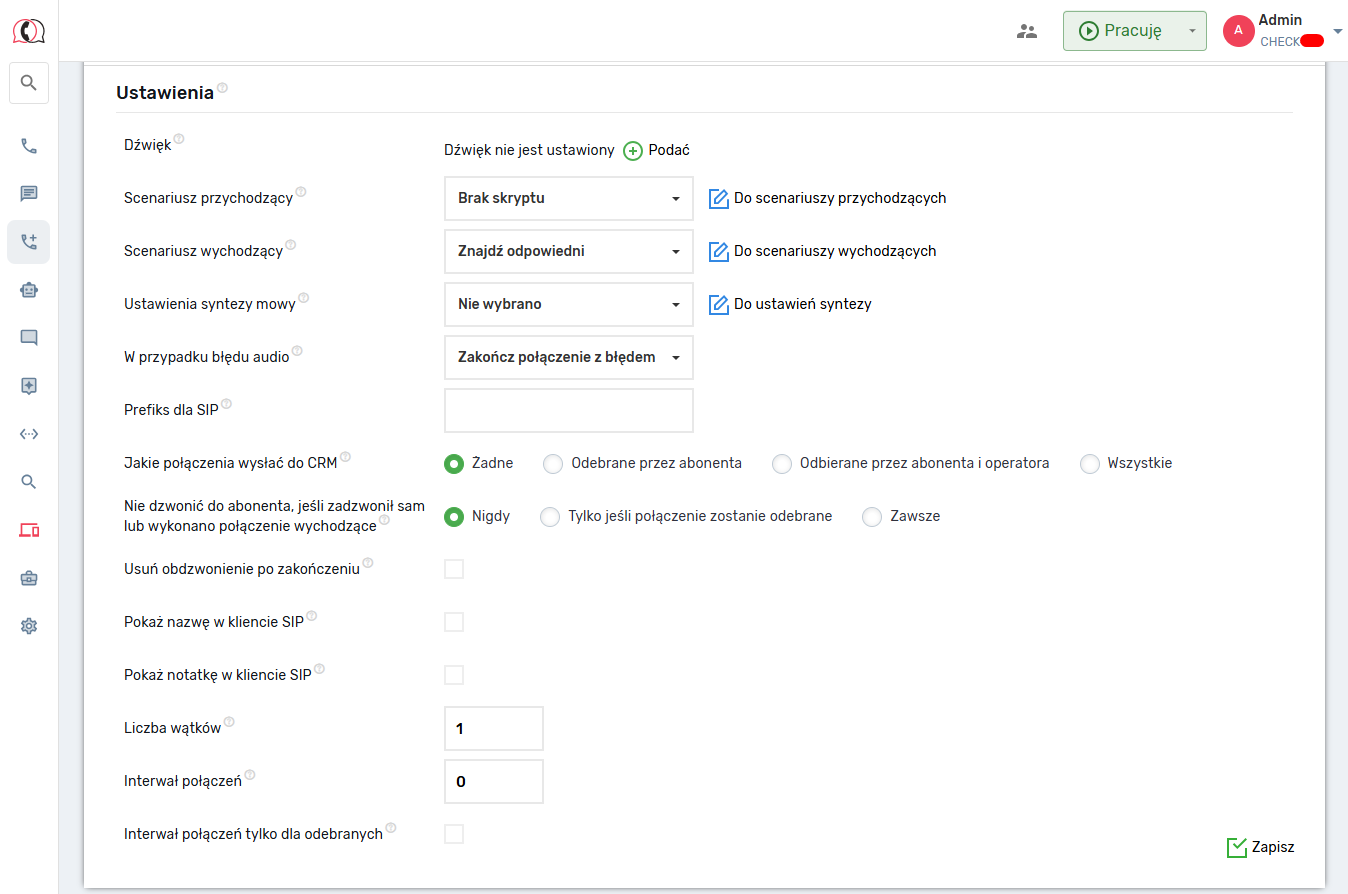The width and height of the screenshot is (1348, 894).
Task: Open the robot icon section in sidebar
Action: click(29, 290)
